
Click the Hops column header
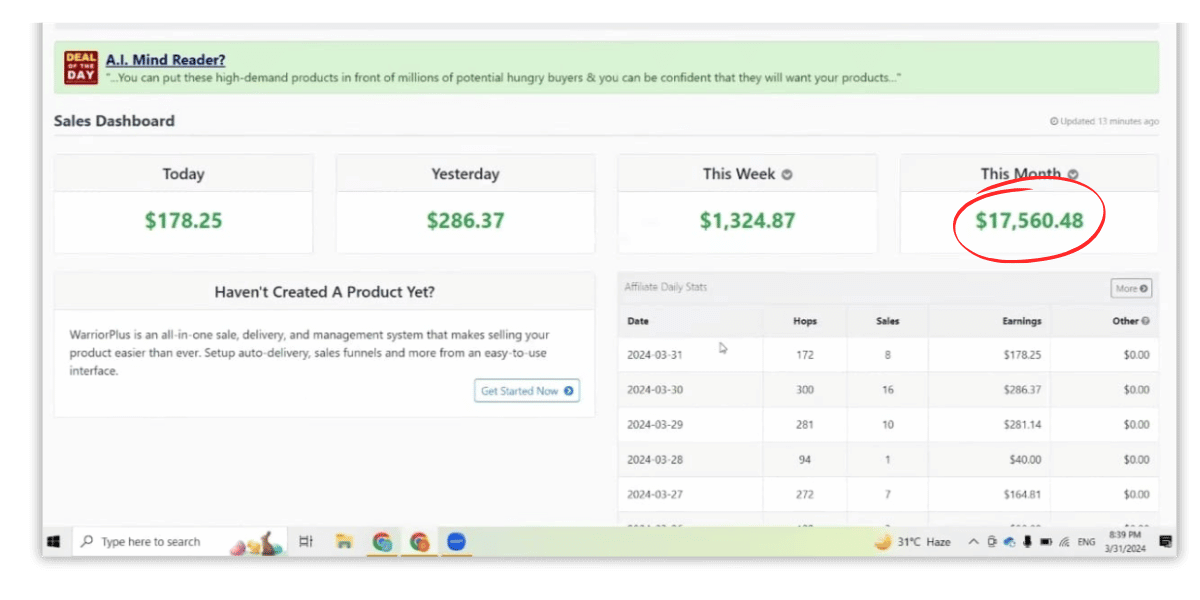tap(804, 321)
